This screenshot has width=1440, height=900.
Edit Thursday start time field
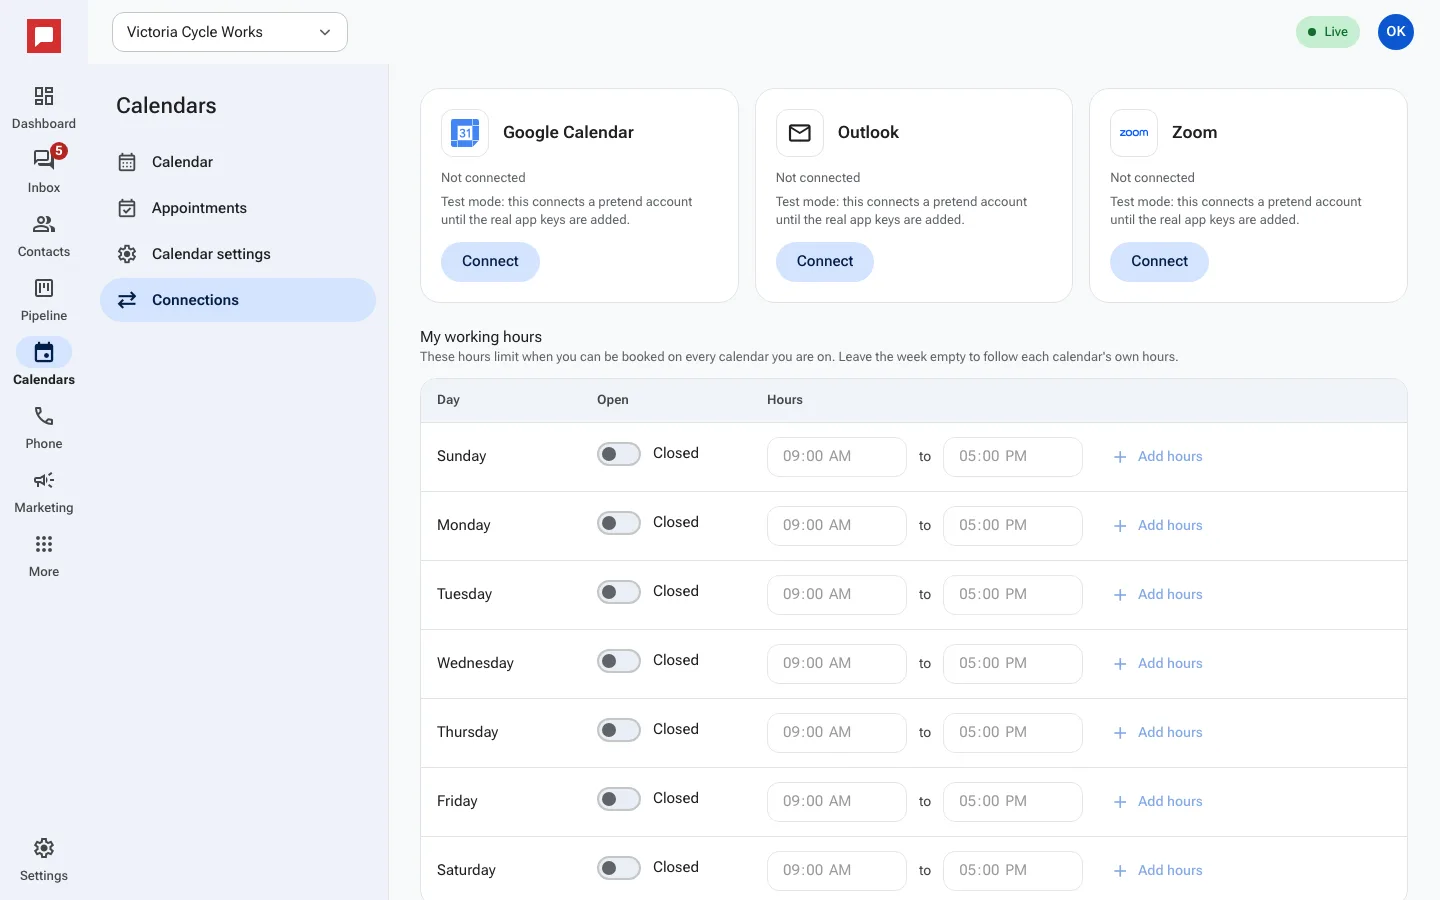[837, 733]
